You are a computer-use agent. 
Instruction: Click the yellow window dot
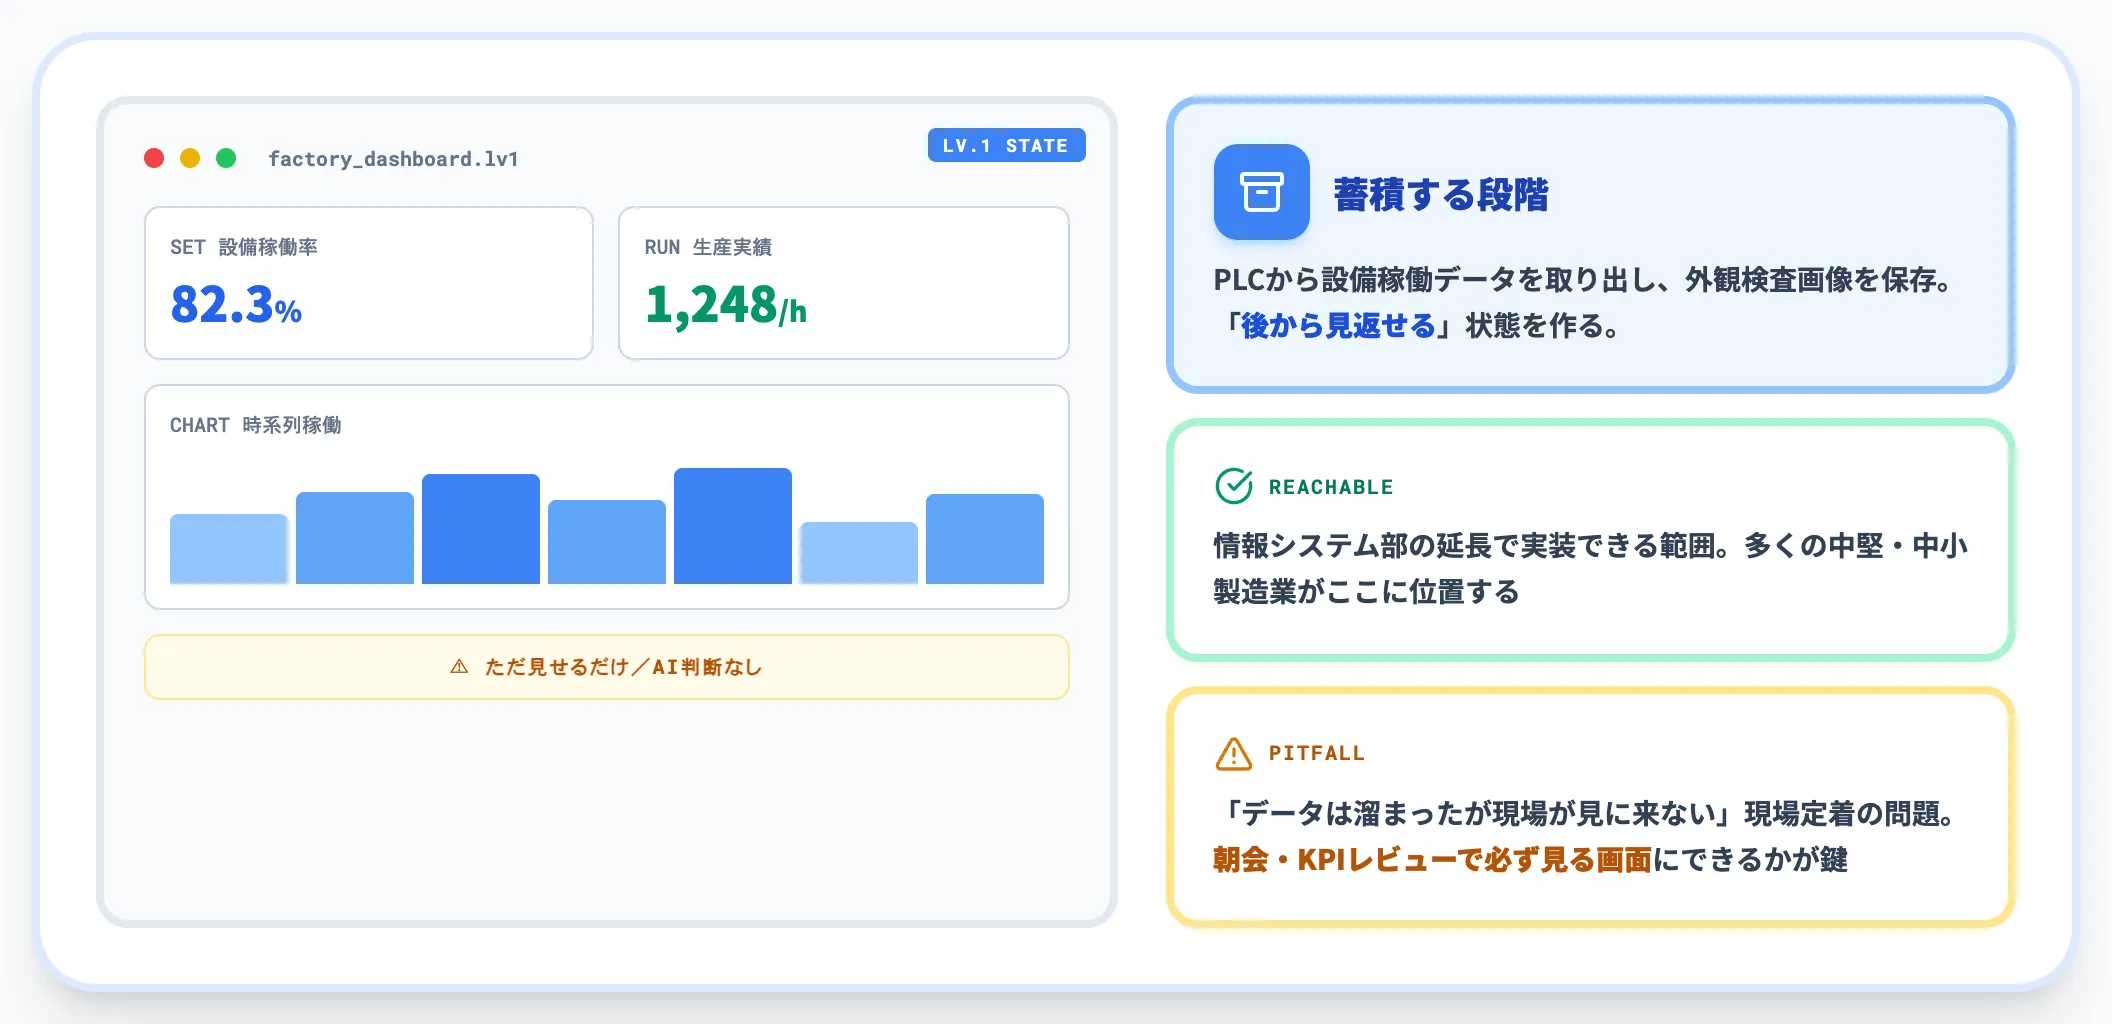click(x=190, y=158)
